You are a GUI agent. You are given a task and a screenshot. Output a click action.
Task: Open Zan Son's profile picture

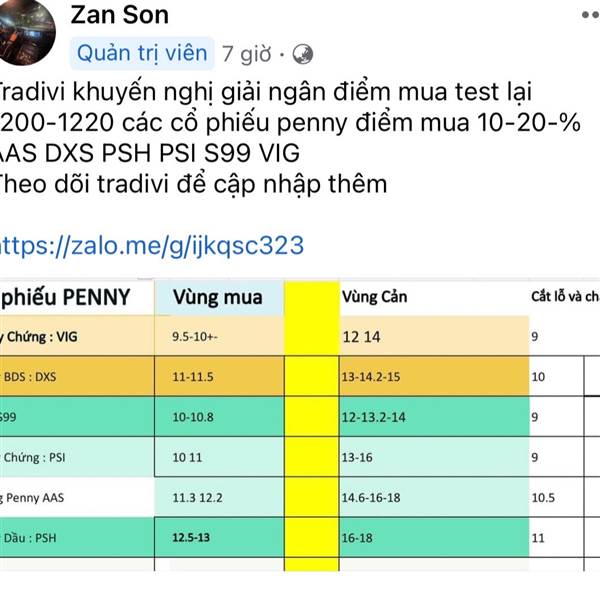point(25,32)
